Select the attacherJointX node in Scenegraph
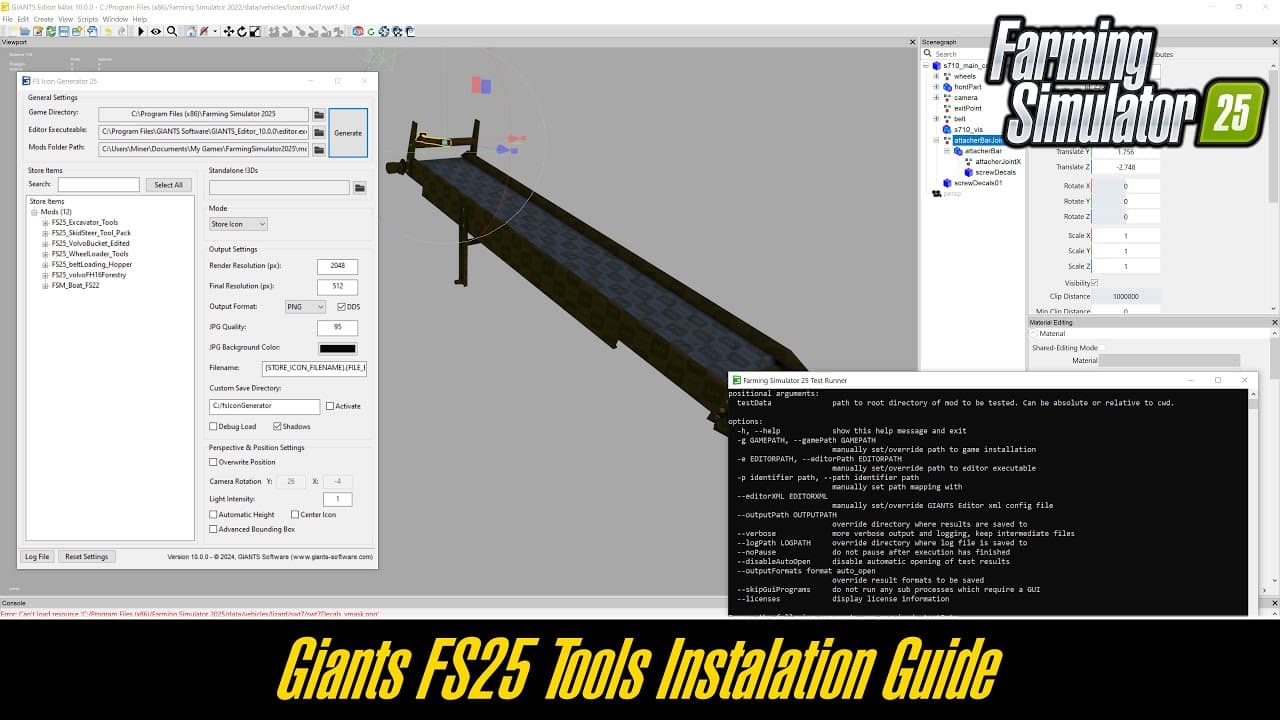This screenshot has width=1280, height=720. pos(998,161)
